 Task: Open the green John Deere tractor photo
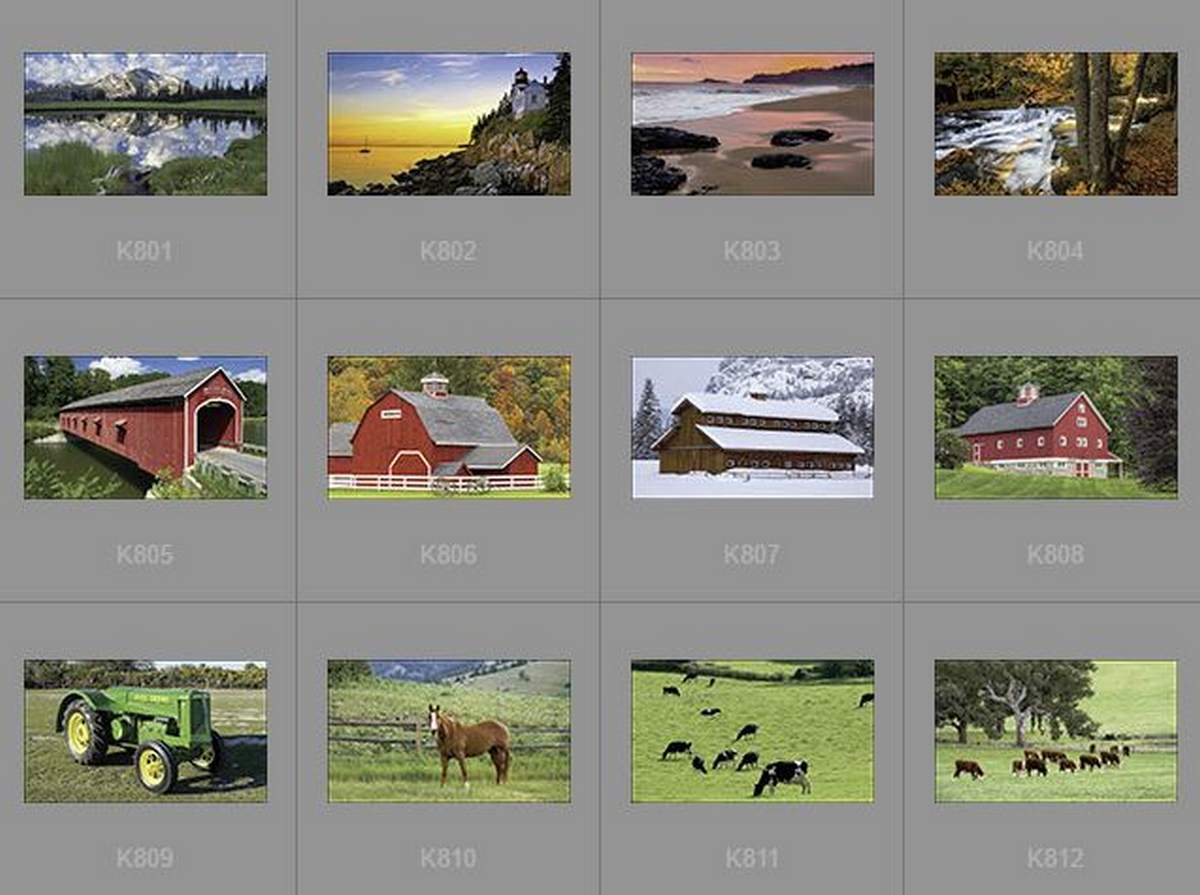pos(145,731)
